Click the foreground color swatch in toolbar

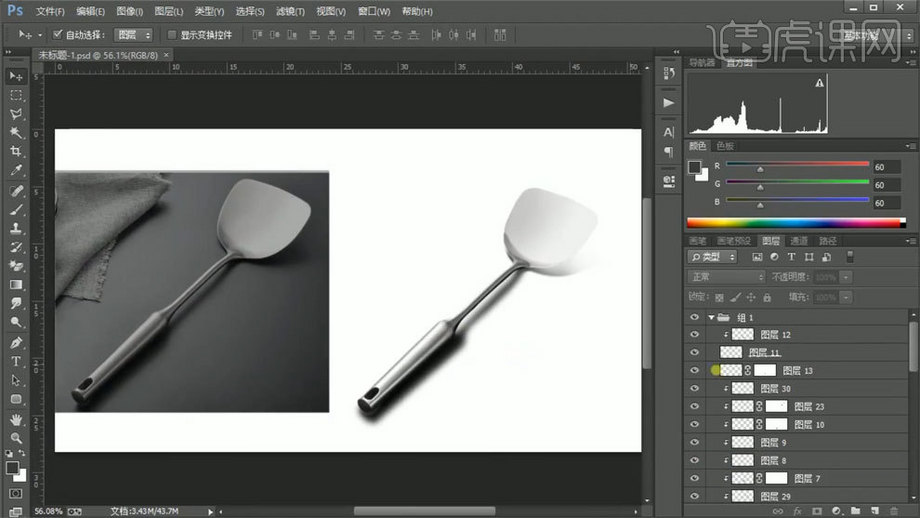coord(11,467)
